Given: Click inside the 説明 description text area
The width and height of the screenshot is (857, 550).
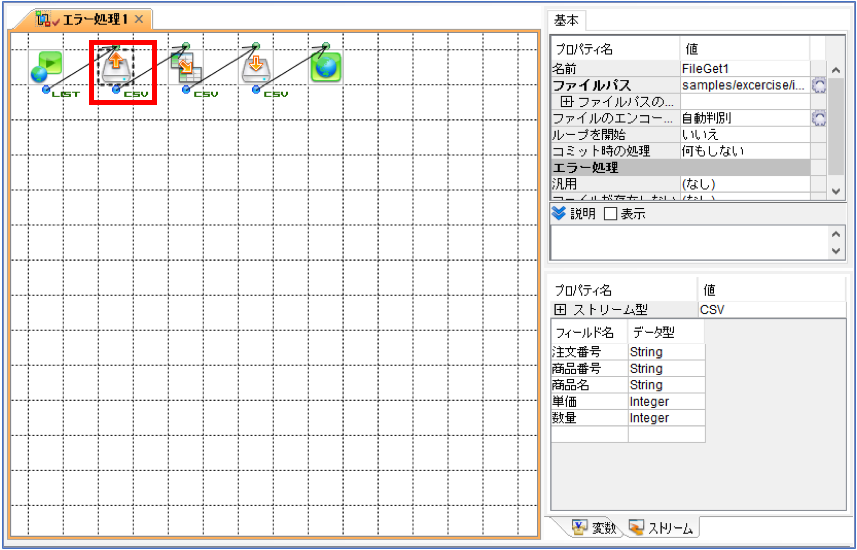Looking at the screenshot, I should (x=690, y=242).
